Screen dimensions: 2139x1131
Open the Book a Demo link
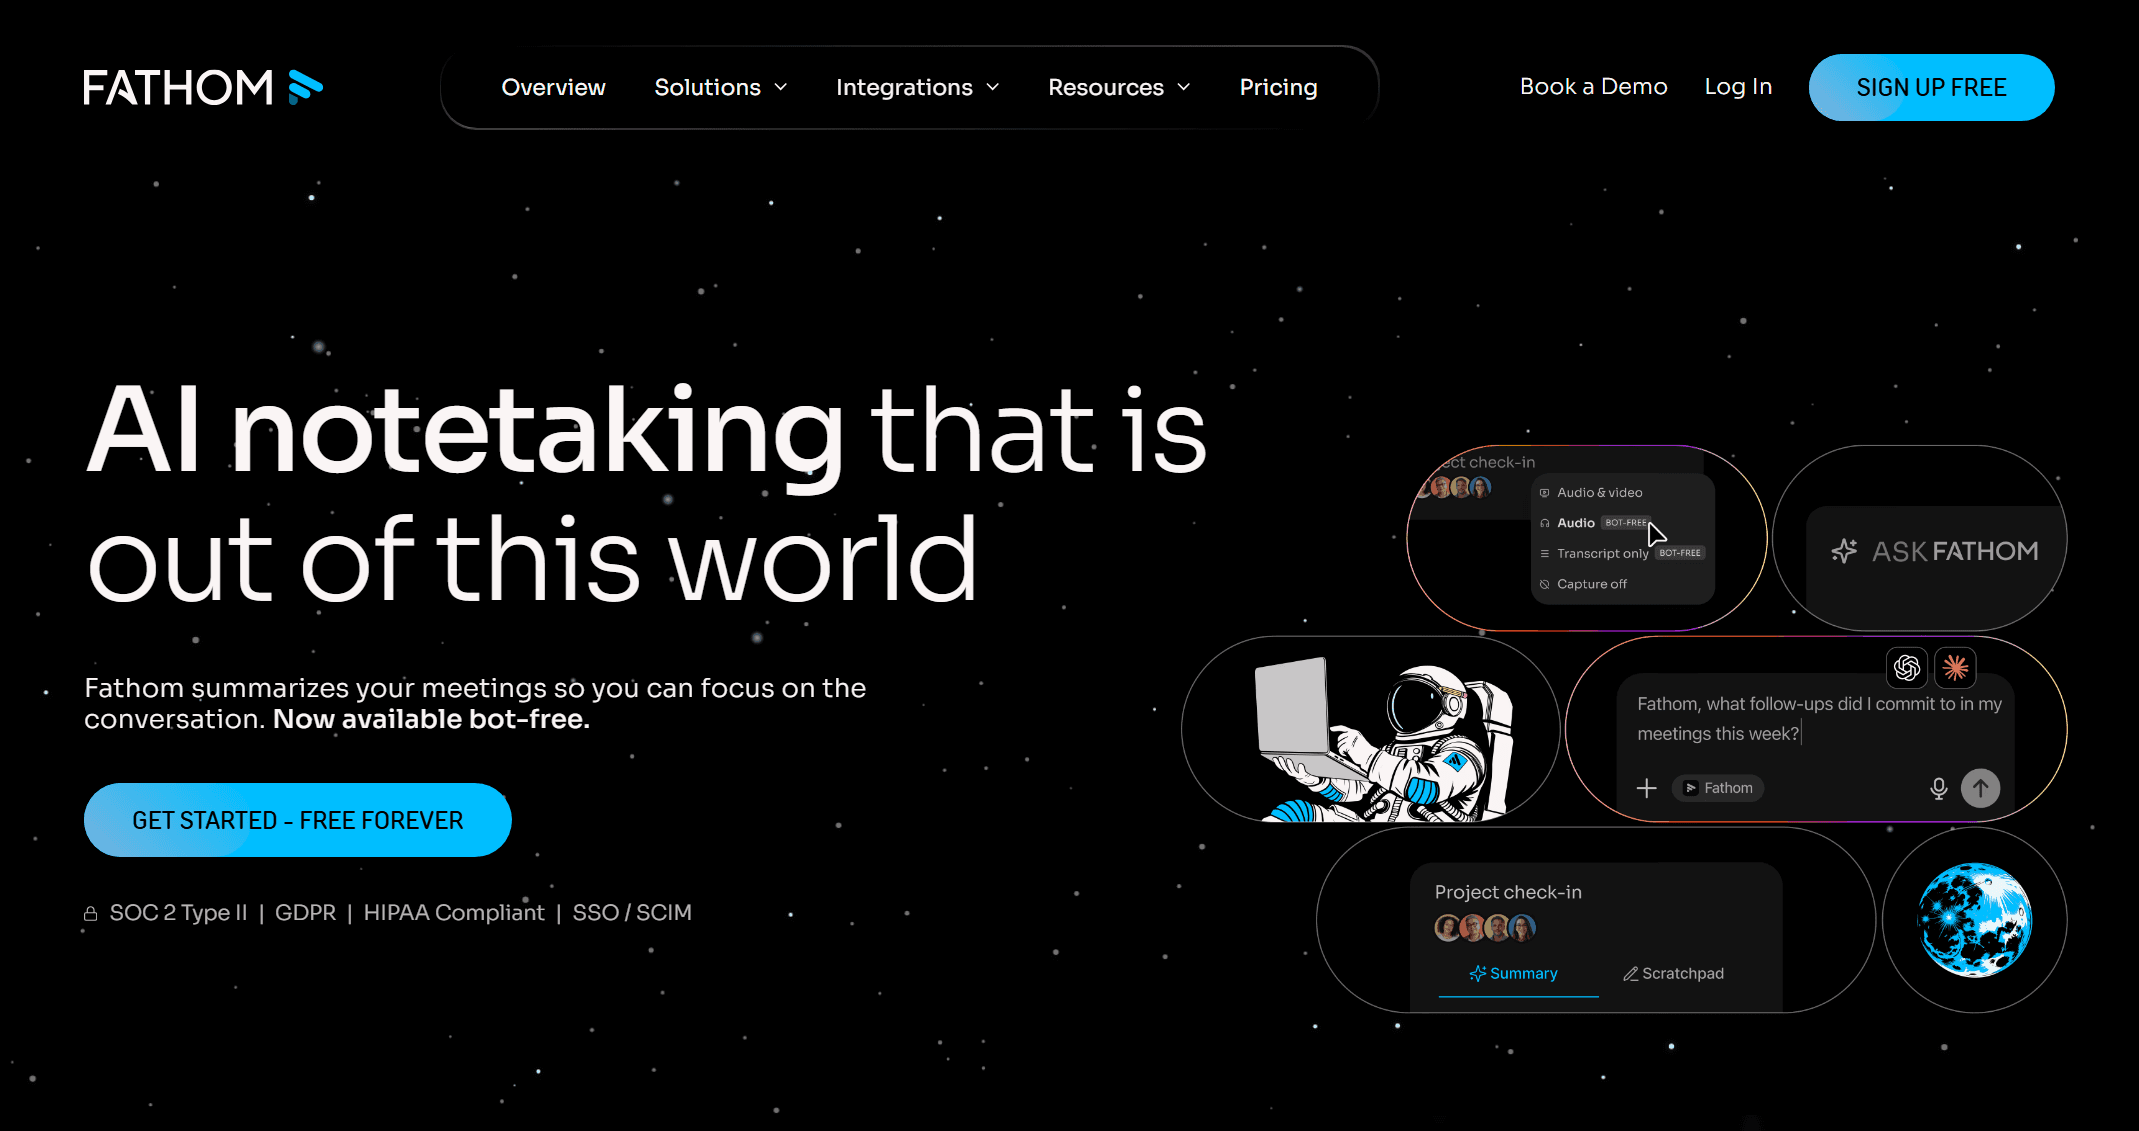pos(1593,87)
